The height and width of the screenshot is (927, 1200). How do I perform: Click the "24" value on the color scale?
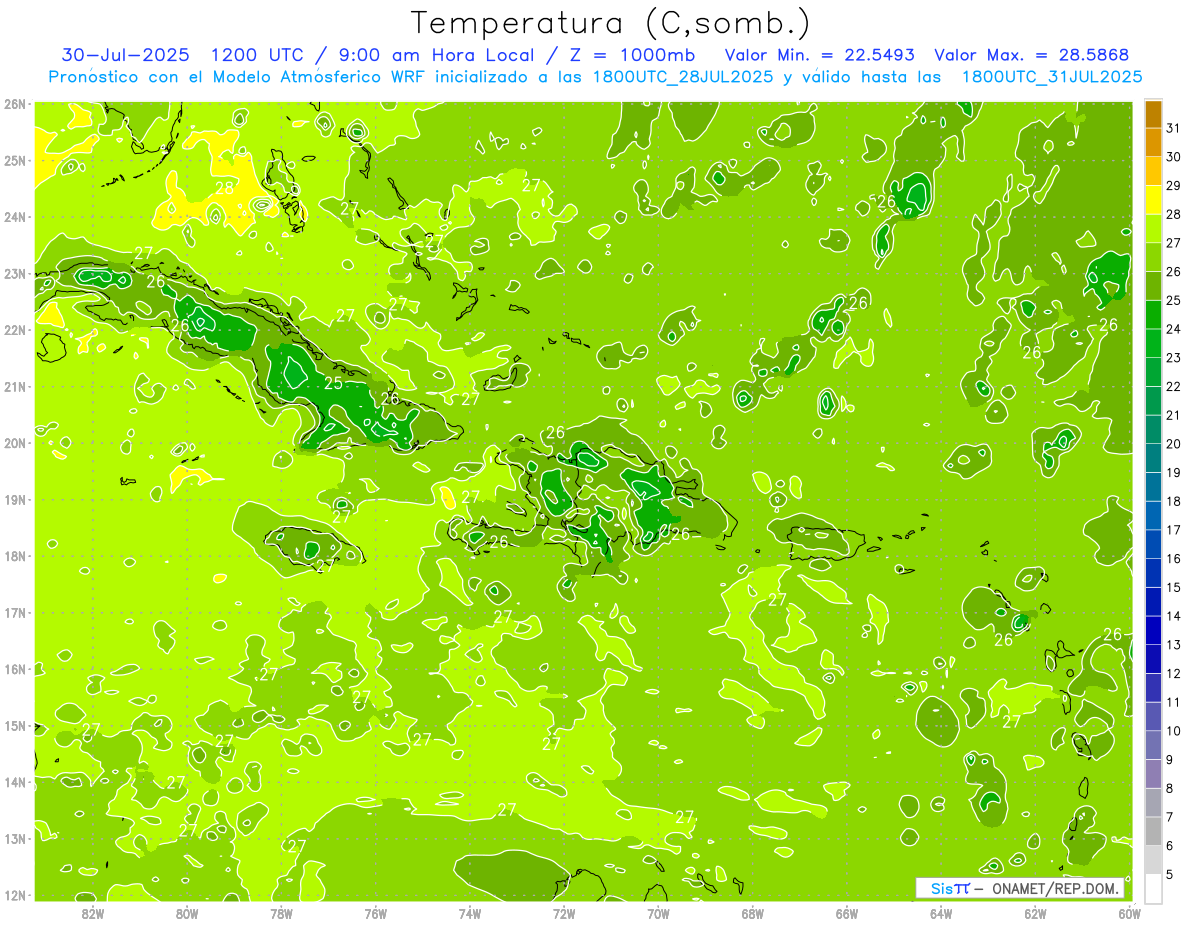pos(1173,329)
